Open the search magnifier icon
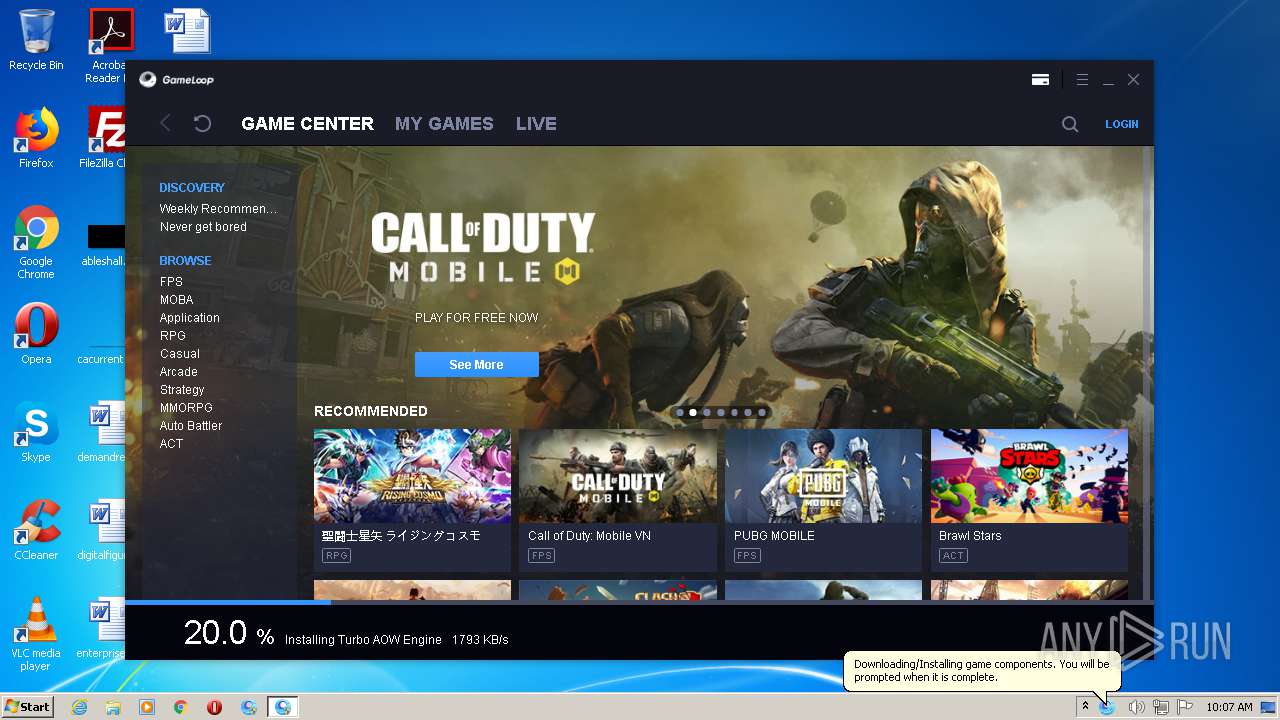The width and height of the screenshot is (1280, 720). (x=1070, y=124)
